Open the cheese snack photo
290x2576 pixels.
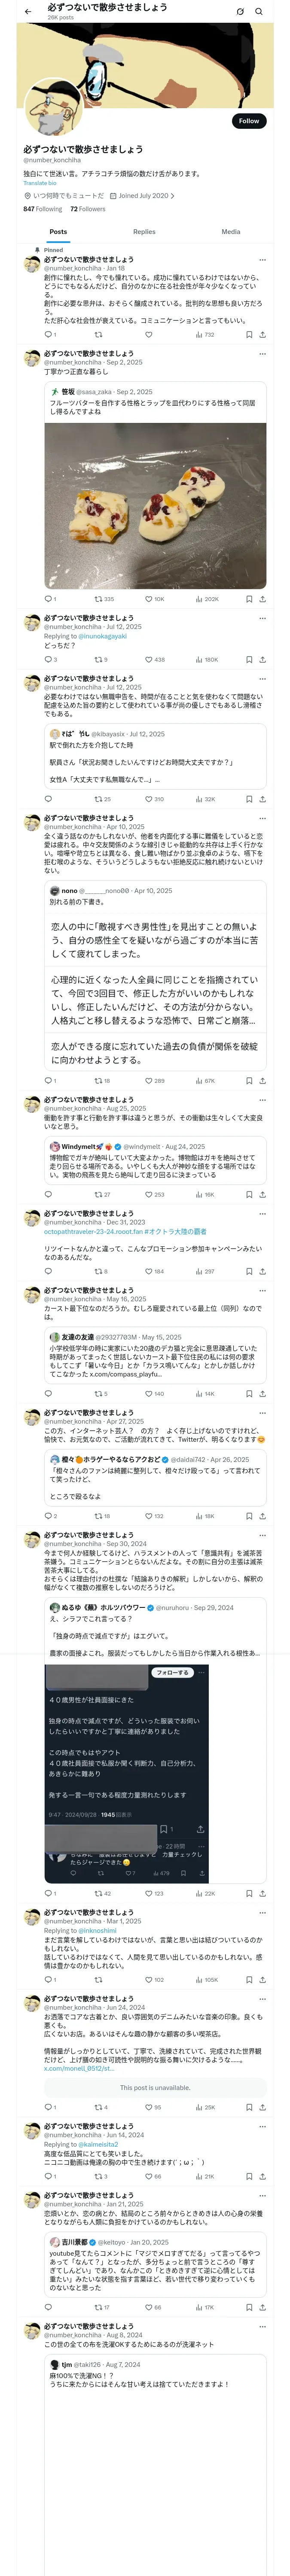pos(155,505)
